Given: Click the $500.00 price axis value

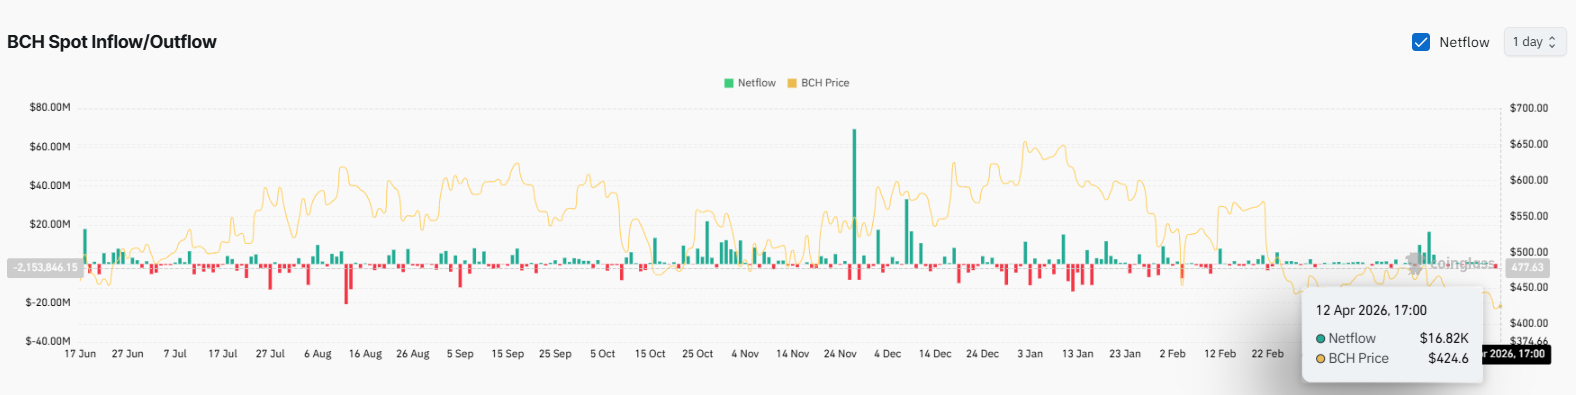Looking at the screenshot, I should (1529, 252).
